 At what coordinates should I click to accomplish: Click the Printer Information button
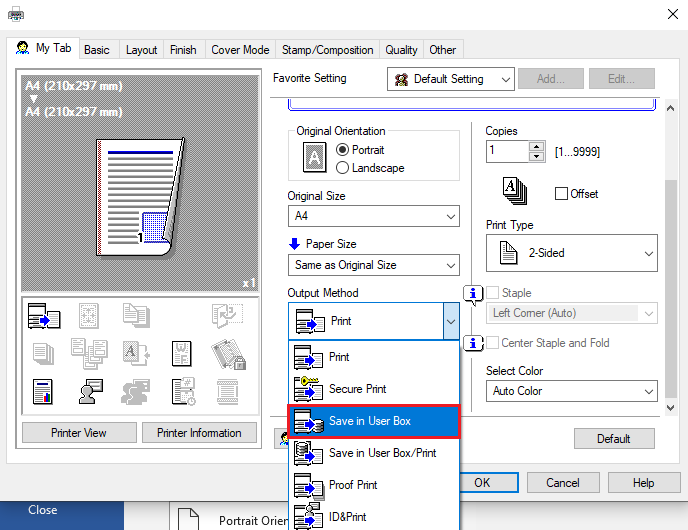(199, 433)
